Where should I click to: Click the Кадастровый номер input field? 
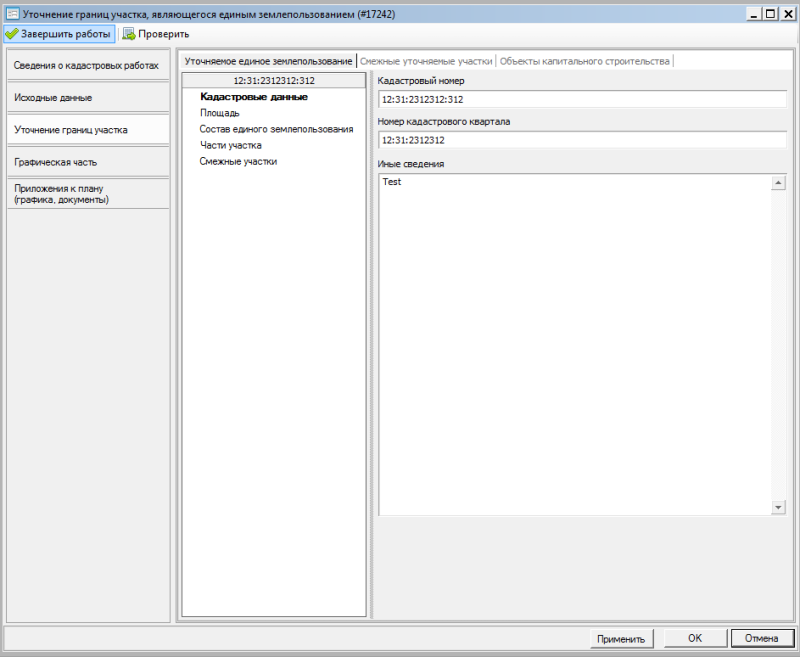tap(581, 100)
